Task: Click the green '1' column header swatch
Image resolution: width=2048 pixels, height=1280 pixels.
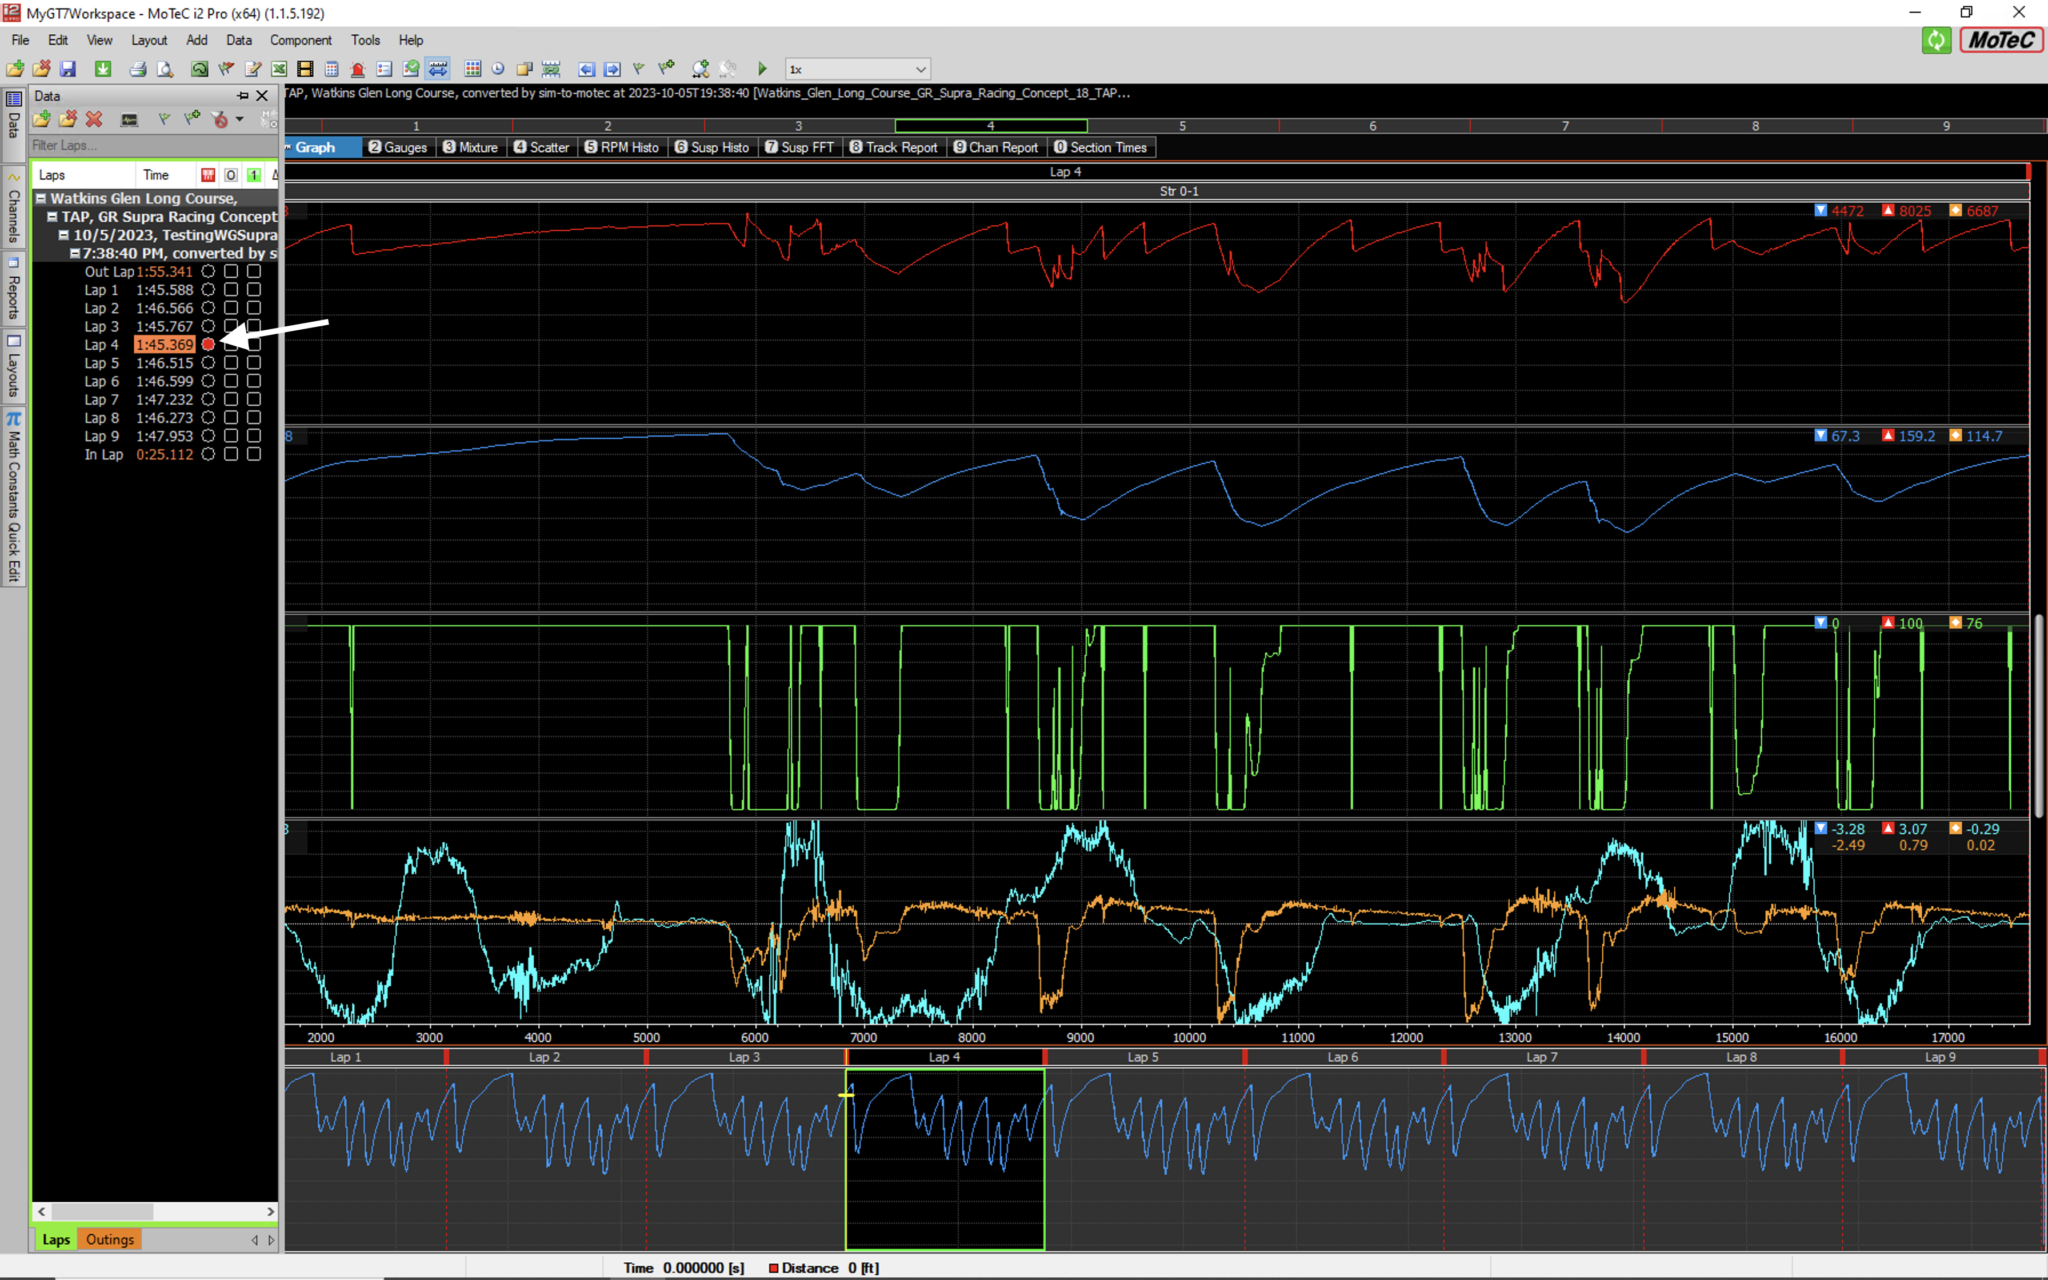Action: click(253, 174)
